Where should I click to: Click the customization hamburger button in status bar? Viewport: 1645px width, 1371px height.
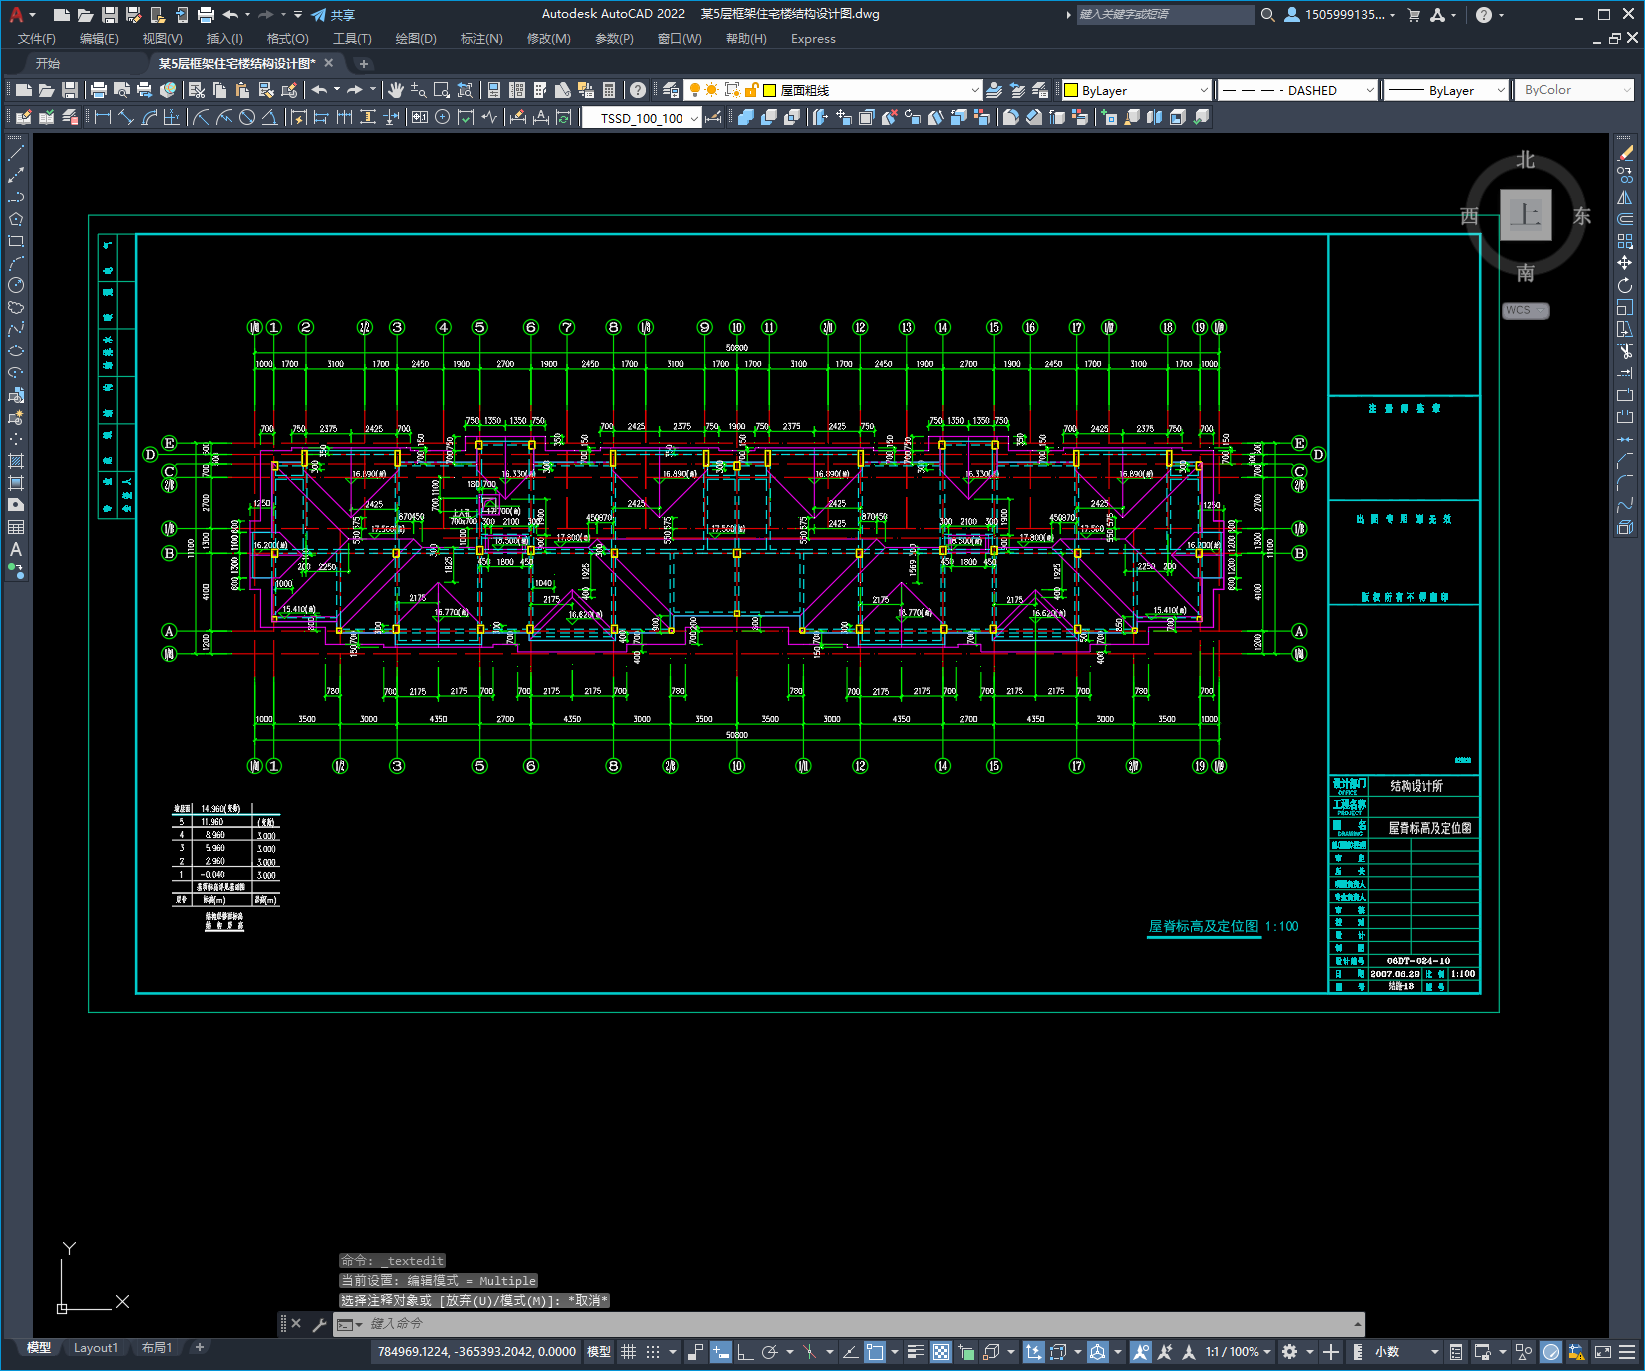[1627, 1352]
